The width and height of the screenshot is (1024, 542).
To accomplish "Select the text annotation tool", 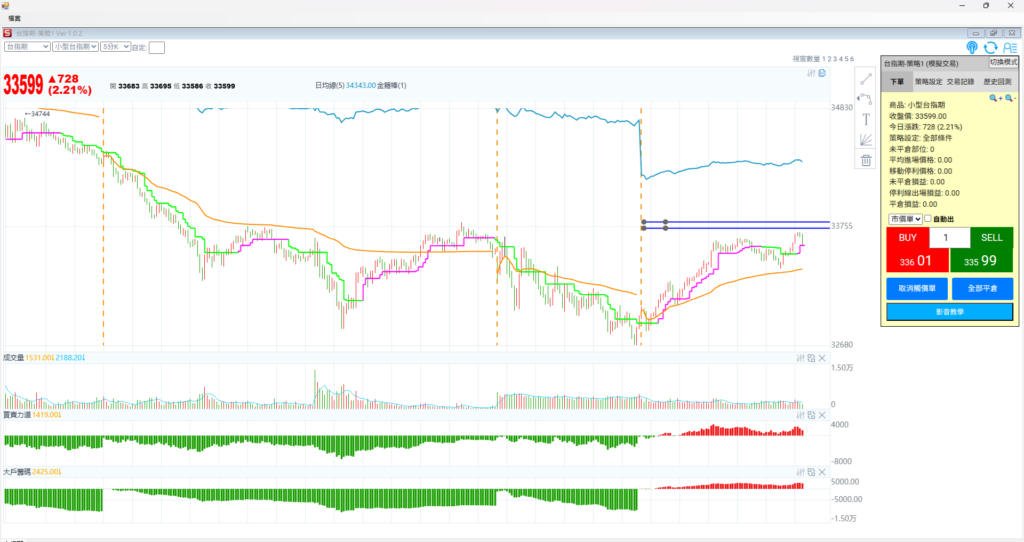I will pyautogui.click(x=866, y=119).
